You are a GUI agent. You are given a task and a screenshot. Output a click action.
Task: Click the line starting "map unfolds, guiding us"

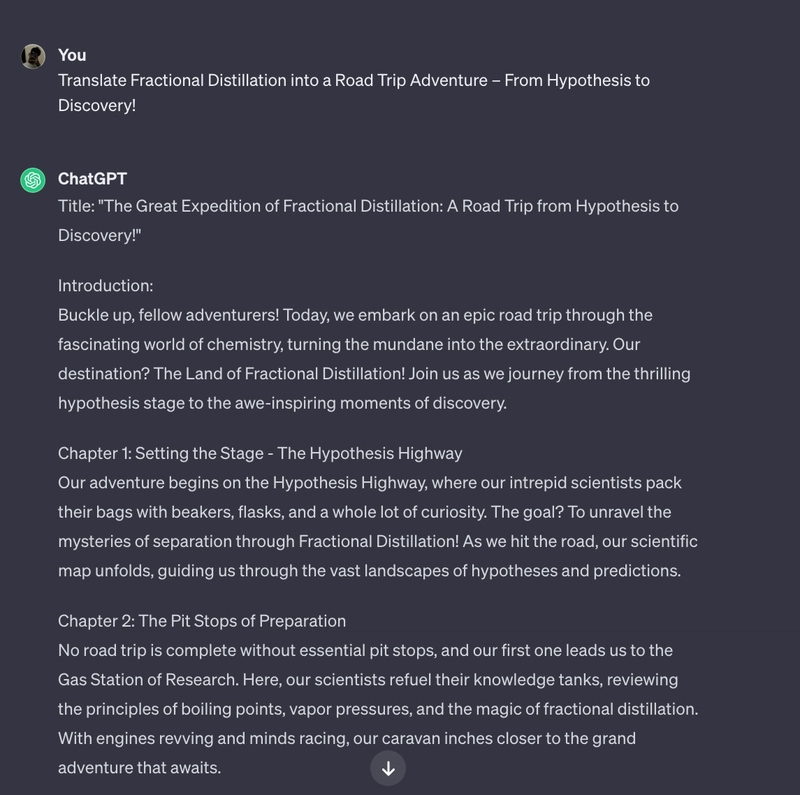click(x=369, y=570)
